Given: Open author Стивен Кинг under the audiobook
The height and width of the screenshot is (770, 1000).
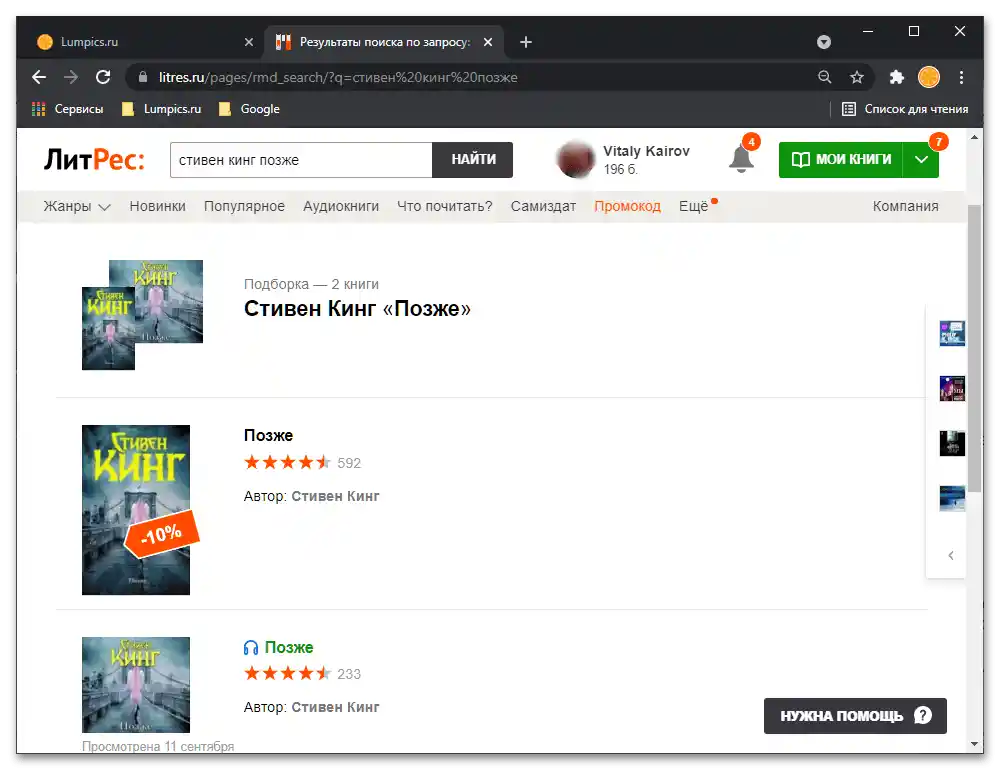Looking at the screenshot, I should (335, 707).
